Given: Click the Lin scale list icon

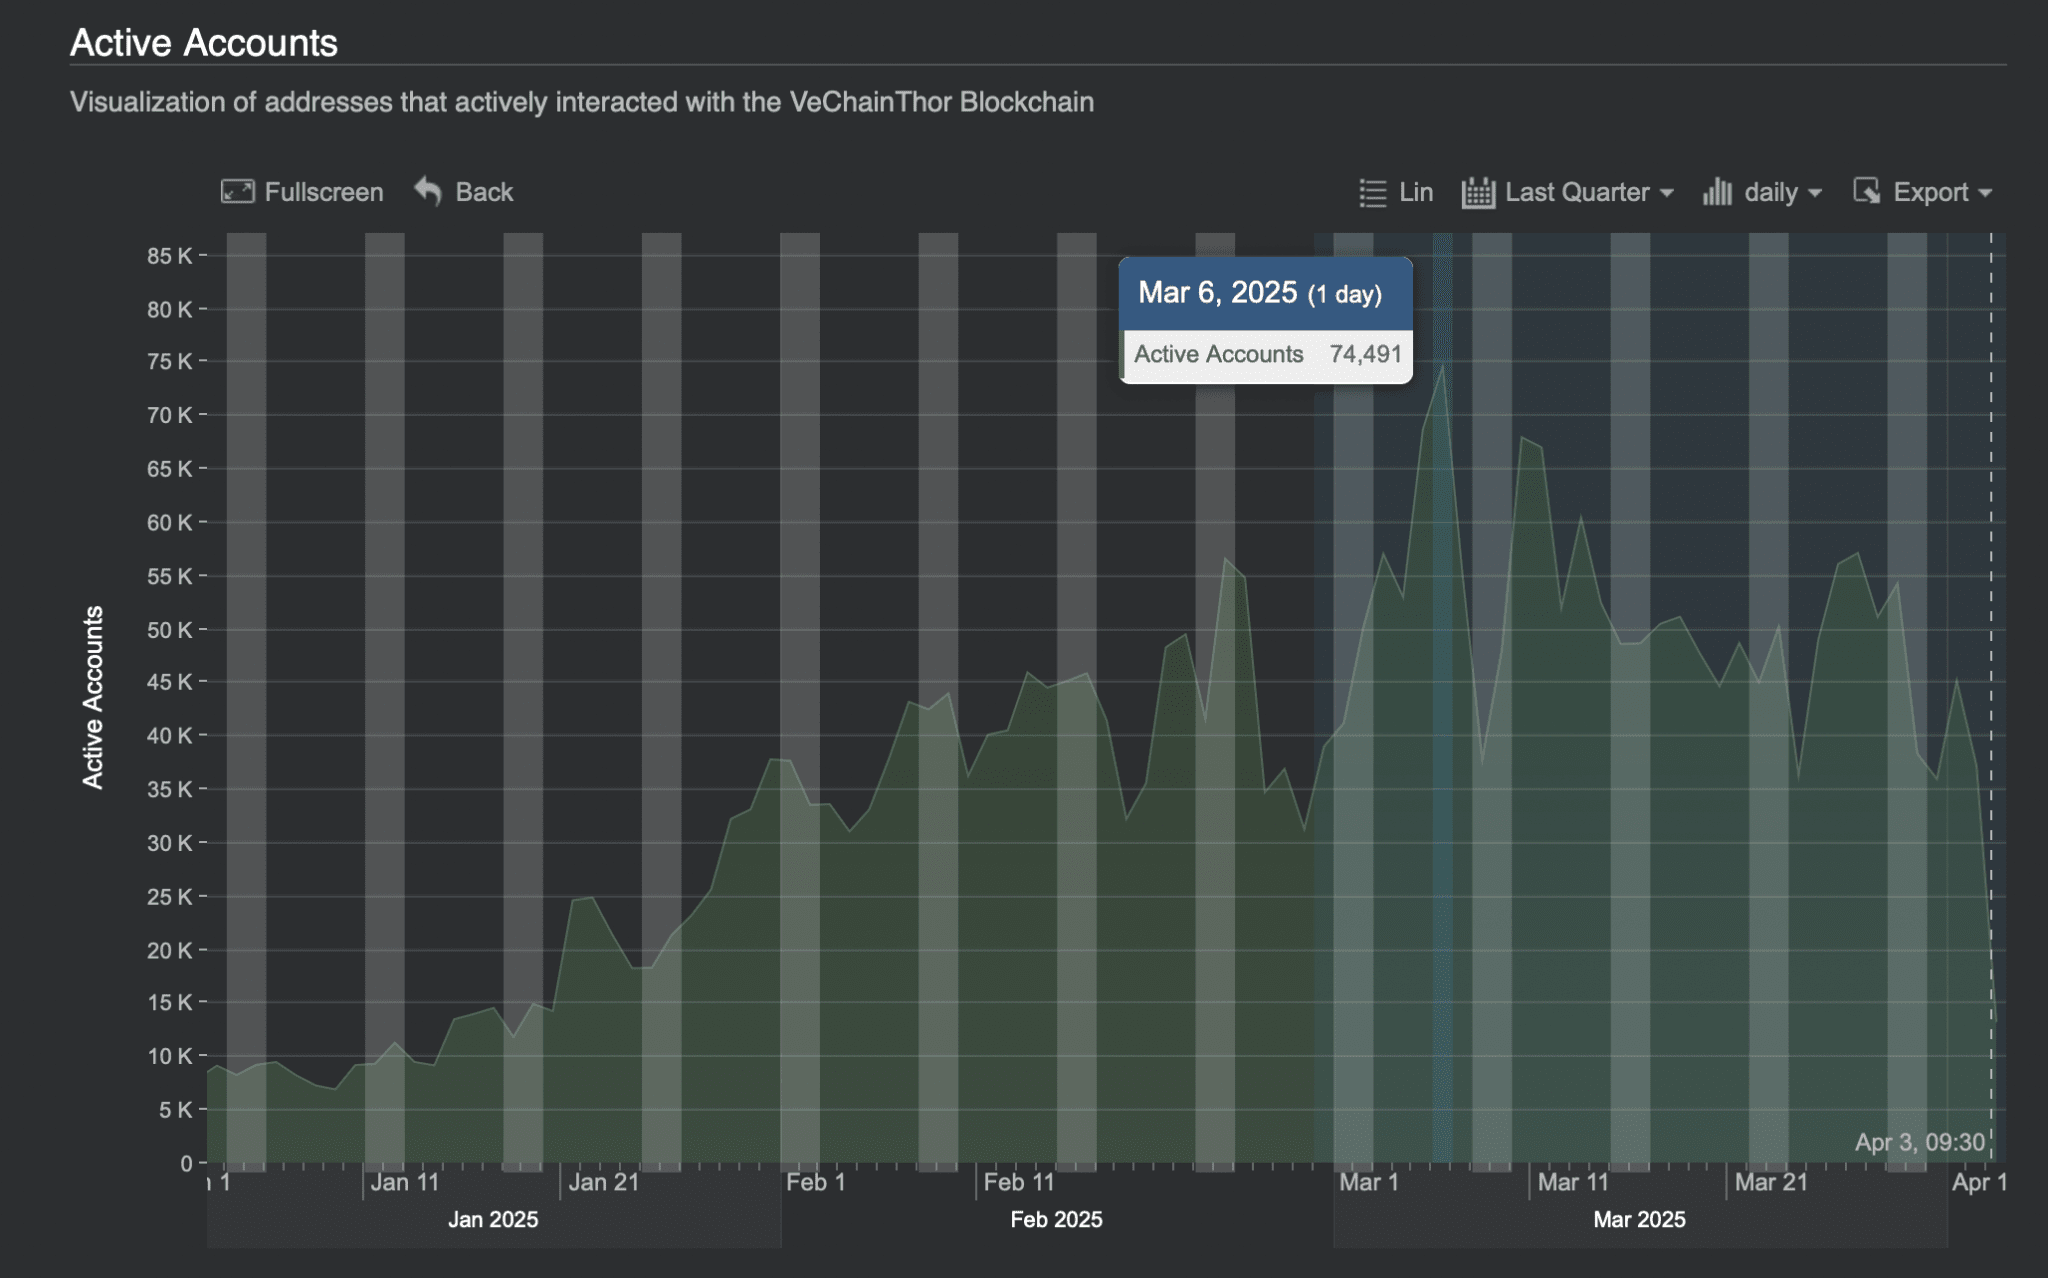Looking at the screenshot, I should point(1372,192).
